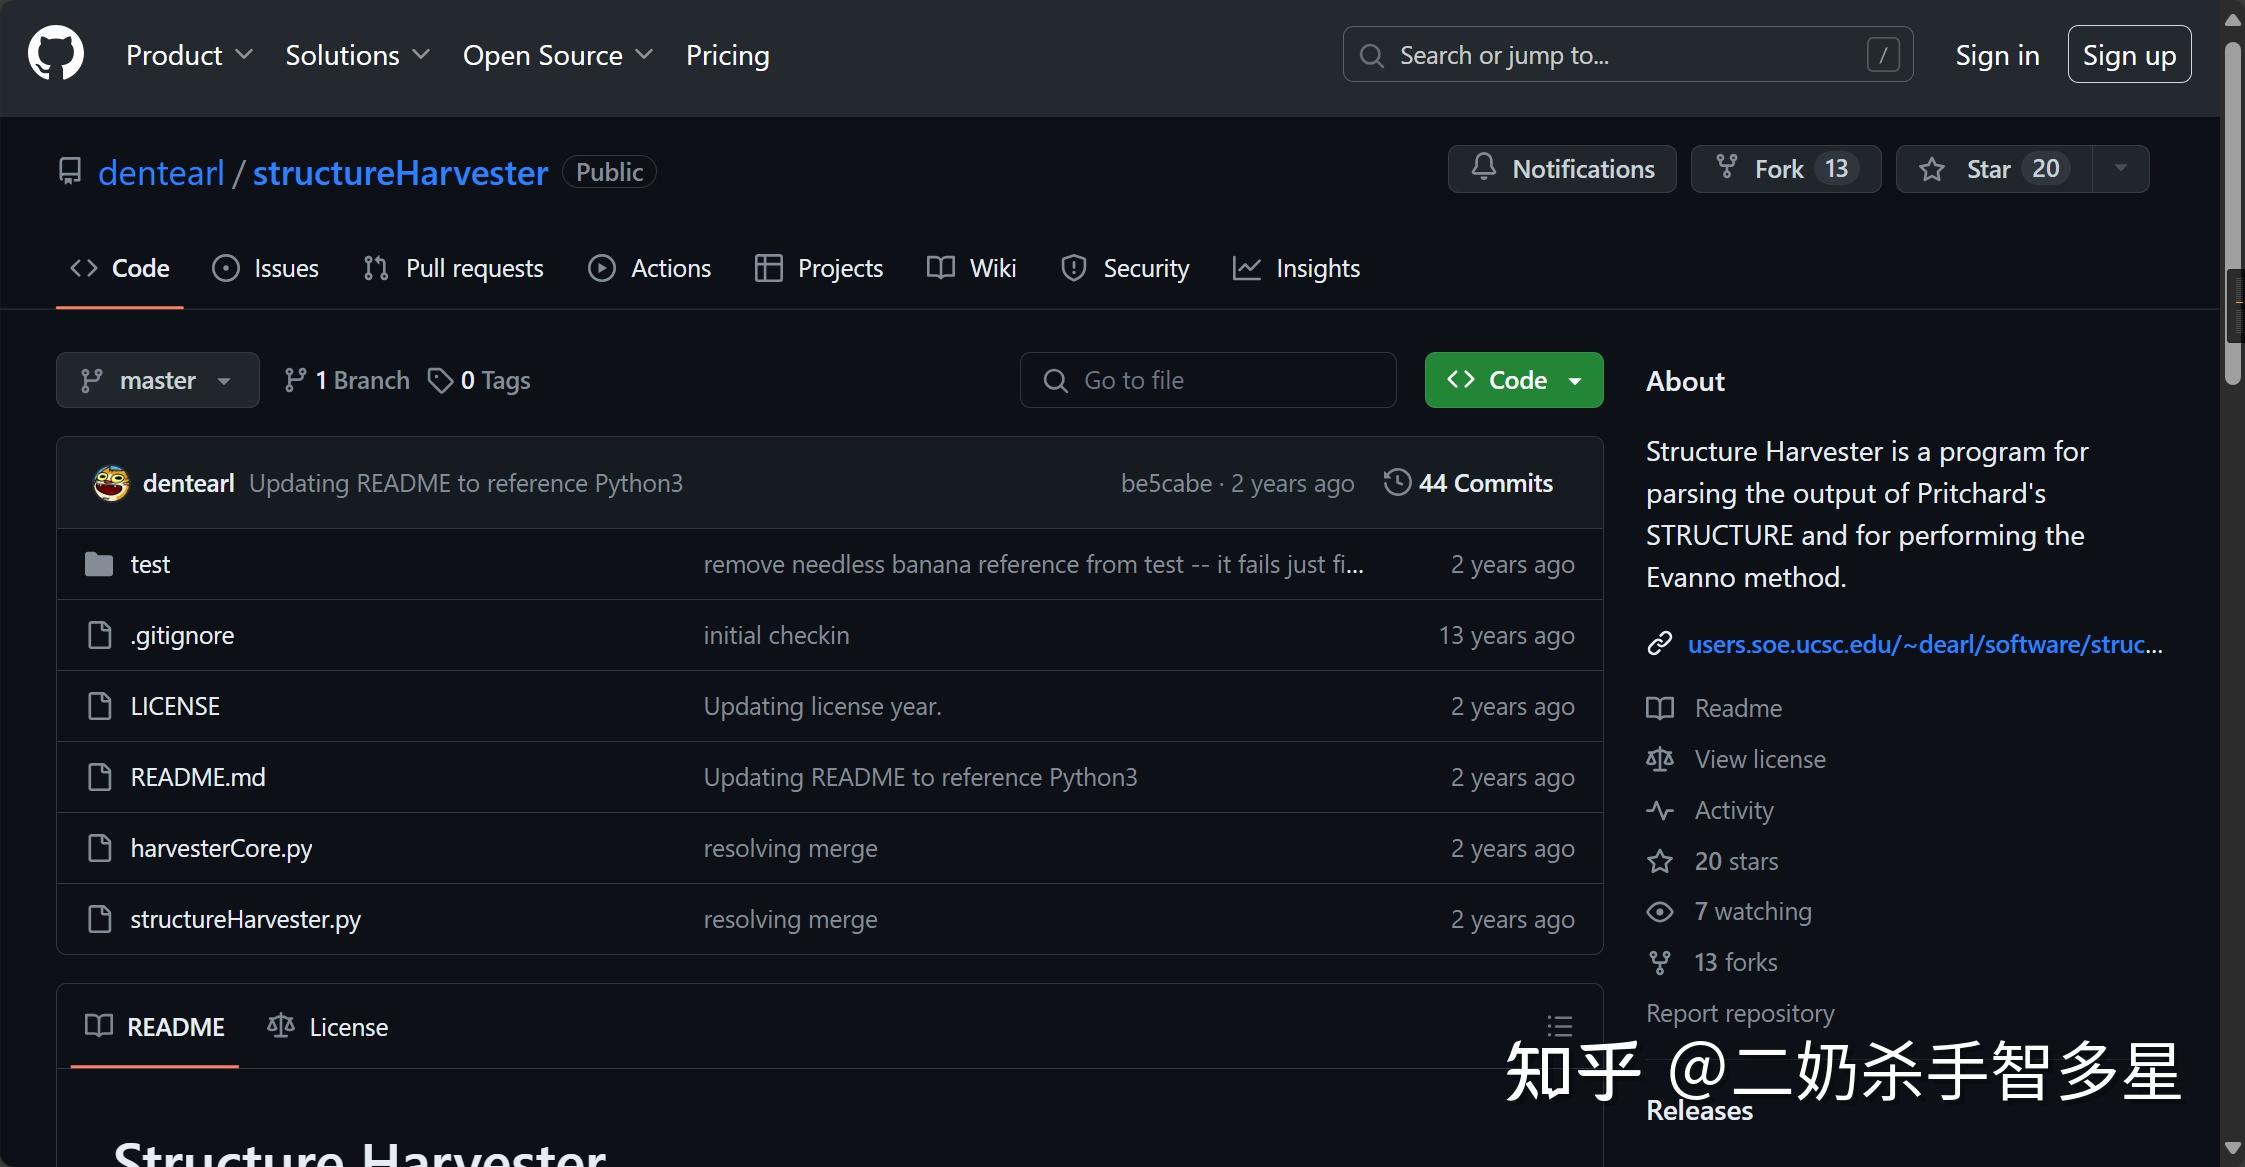Screen dimensions: 2245x1167
Task: Click the file icon beside harvesterCore.py
Action: click(99, 848)
